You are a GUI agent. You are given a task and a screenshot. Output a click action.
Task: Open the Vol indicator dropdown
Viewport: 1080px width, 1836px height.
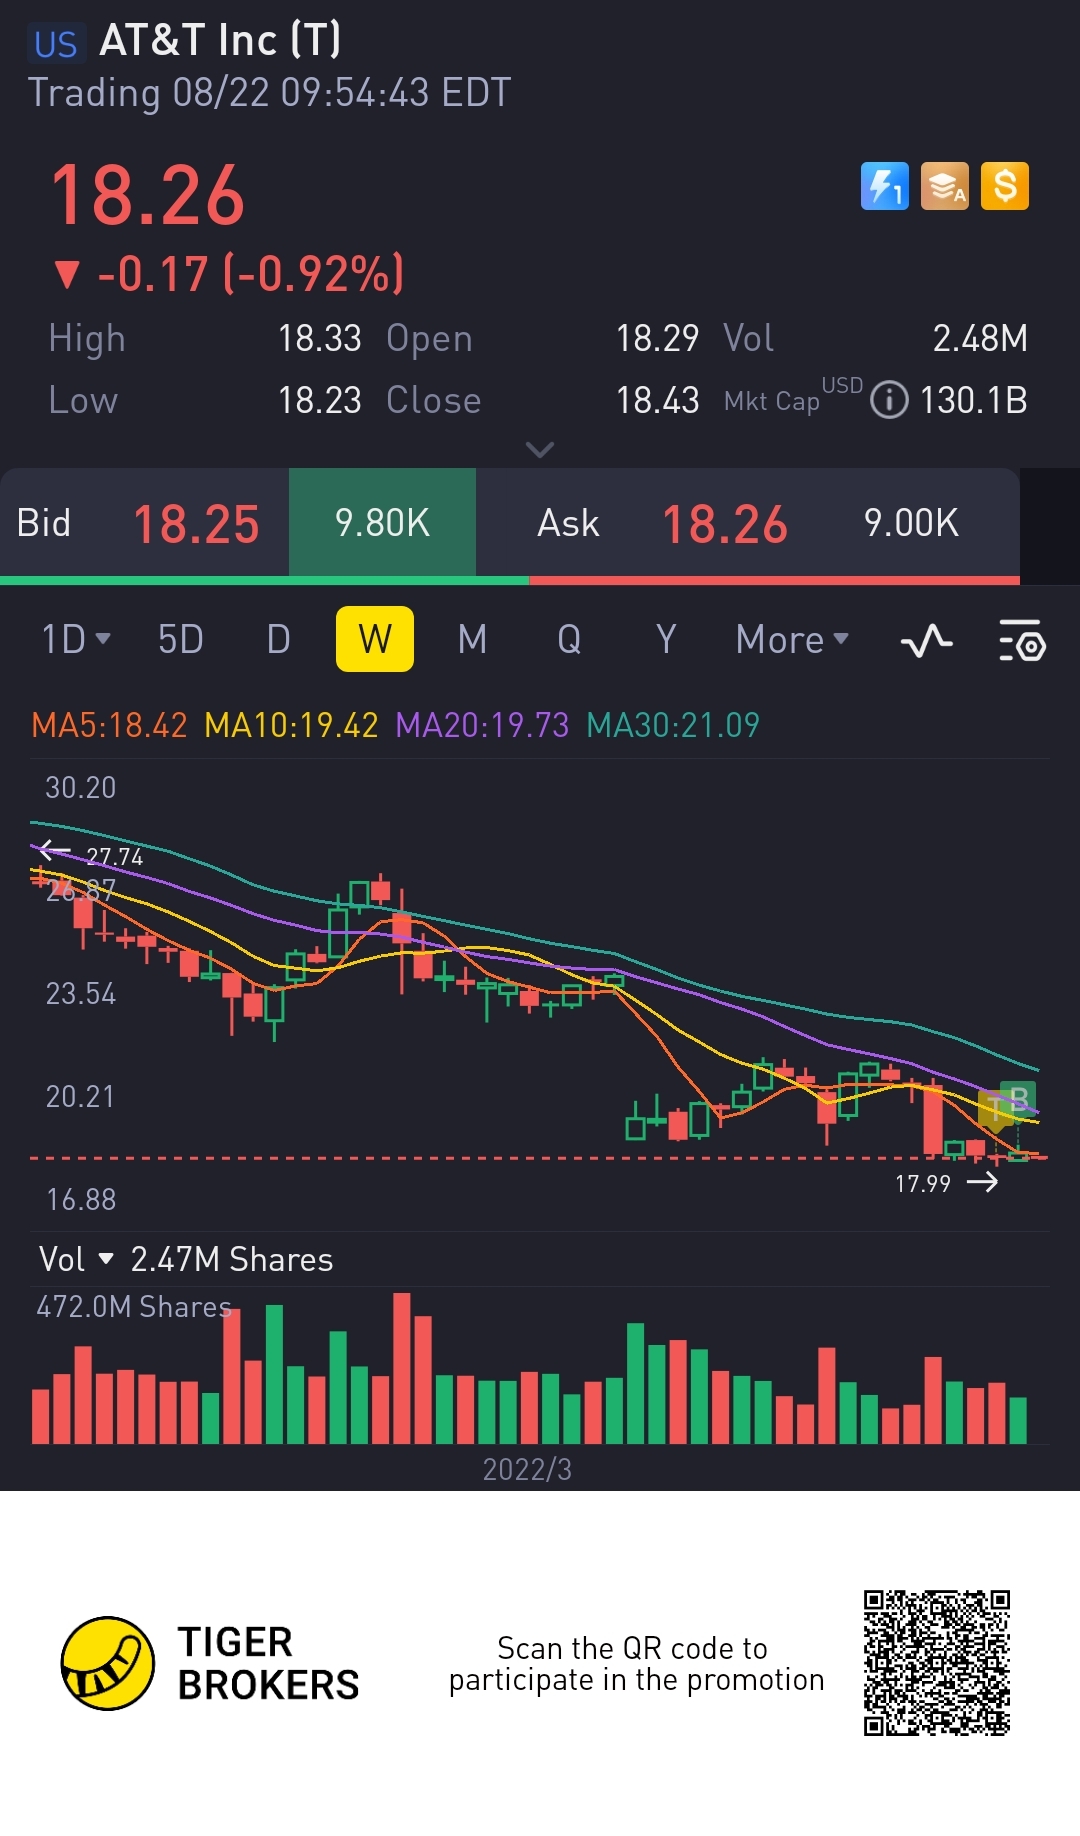77,1259
